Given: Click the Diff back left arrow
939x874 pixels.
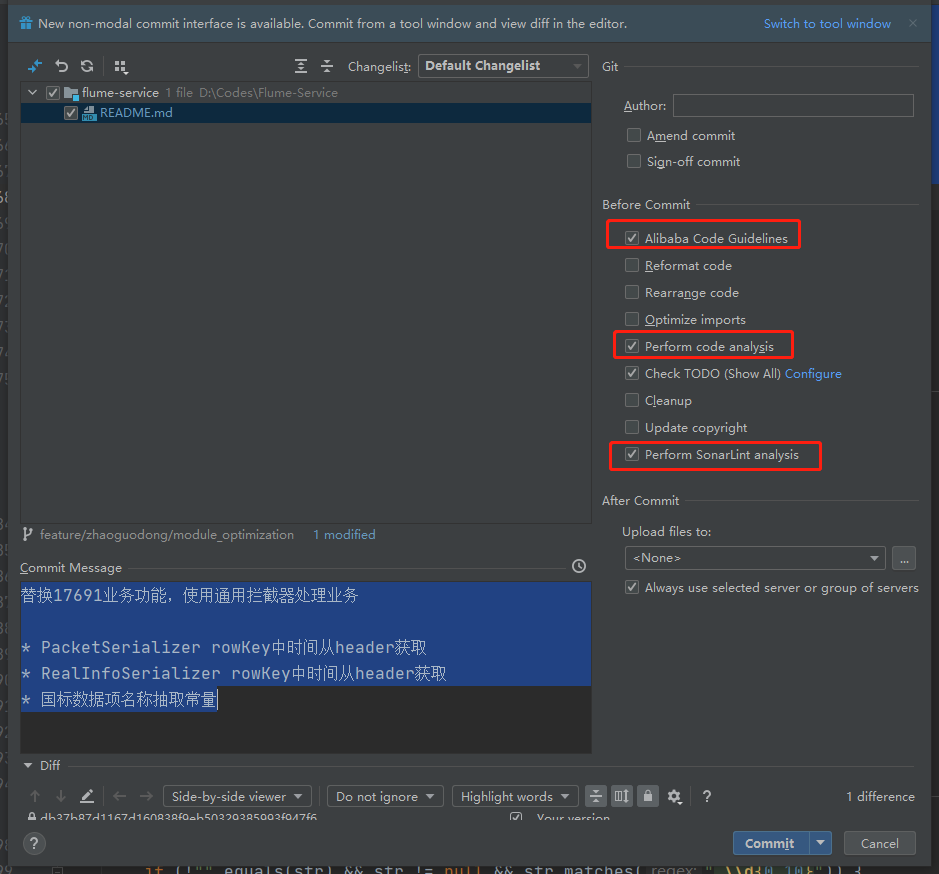Looking at the screenshot, I should click(120, 796).
